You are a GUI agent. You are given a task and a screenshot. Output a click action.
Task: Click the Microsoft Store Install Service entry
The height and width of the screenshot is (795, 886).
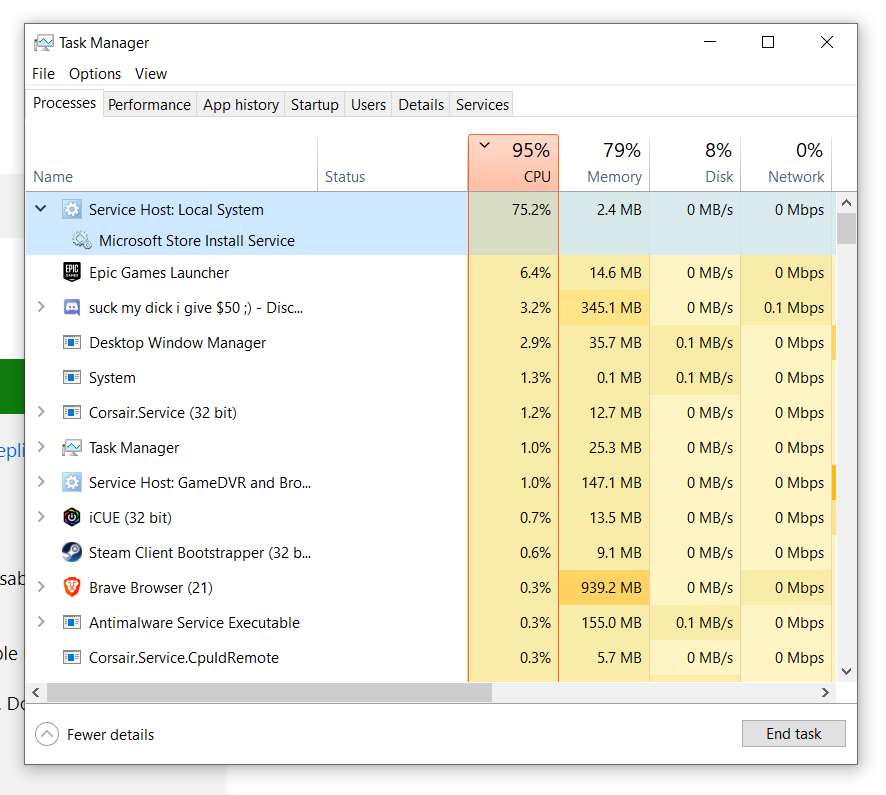coord(197,241)
